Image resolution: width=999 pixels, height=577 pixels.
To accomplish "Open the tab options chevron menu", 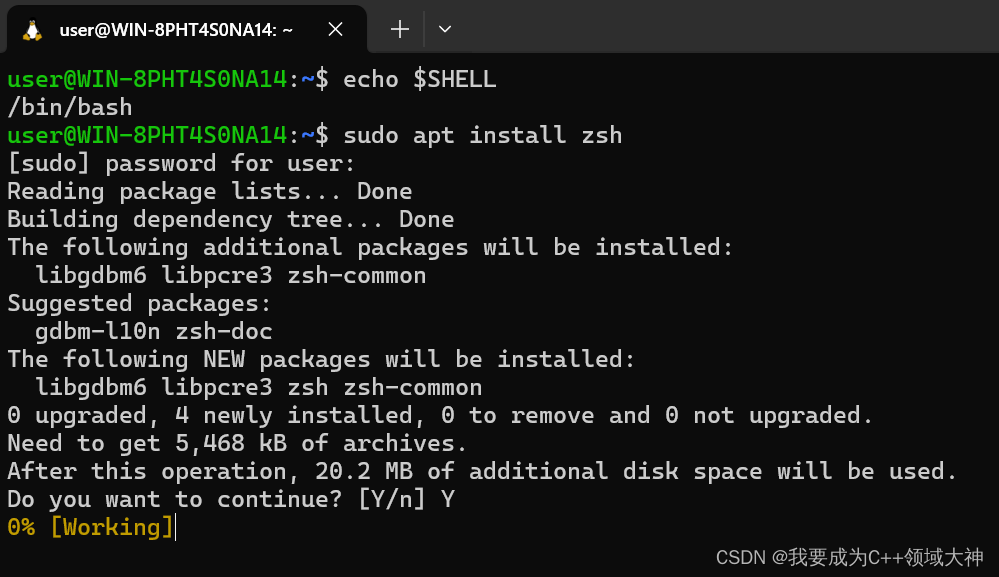I will (x=444, y=29).
